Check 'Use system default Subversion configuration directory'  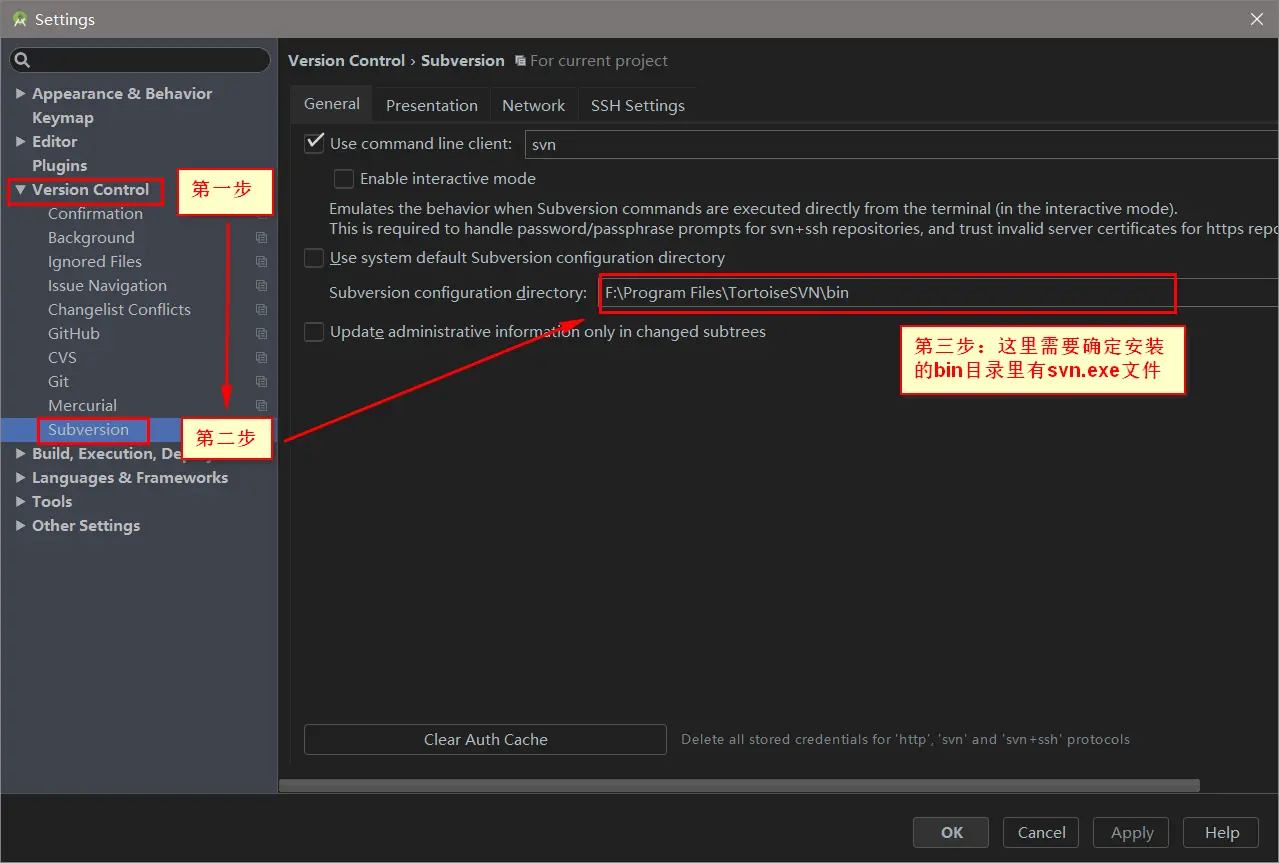pos(314,258)
